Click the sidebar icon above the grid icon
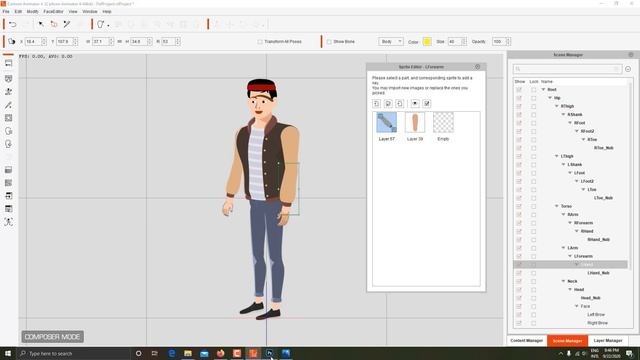The height and width of the screenshot is (360, 640). (9, 170)
